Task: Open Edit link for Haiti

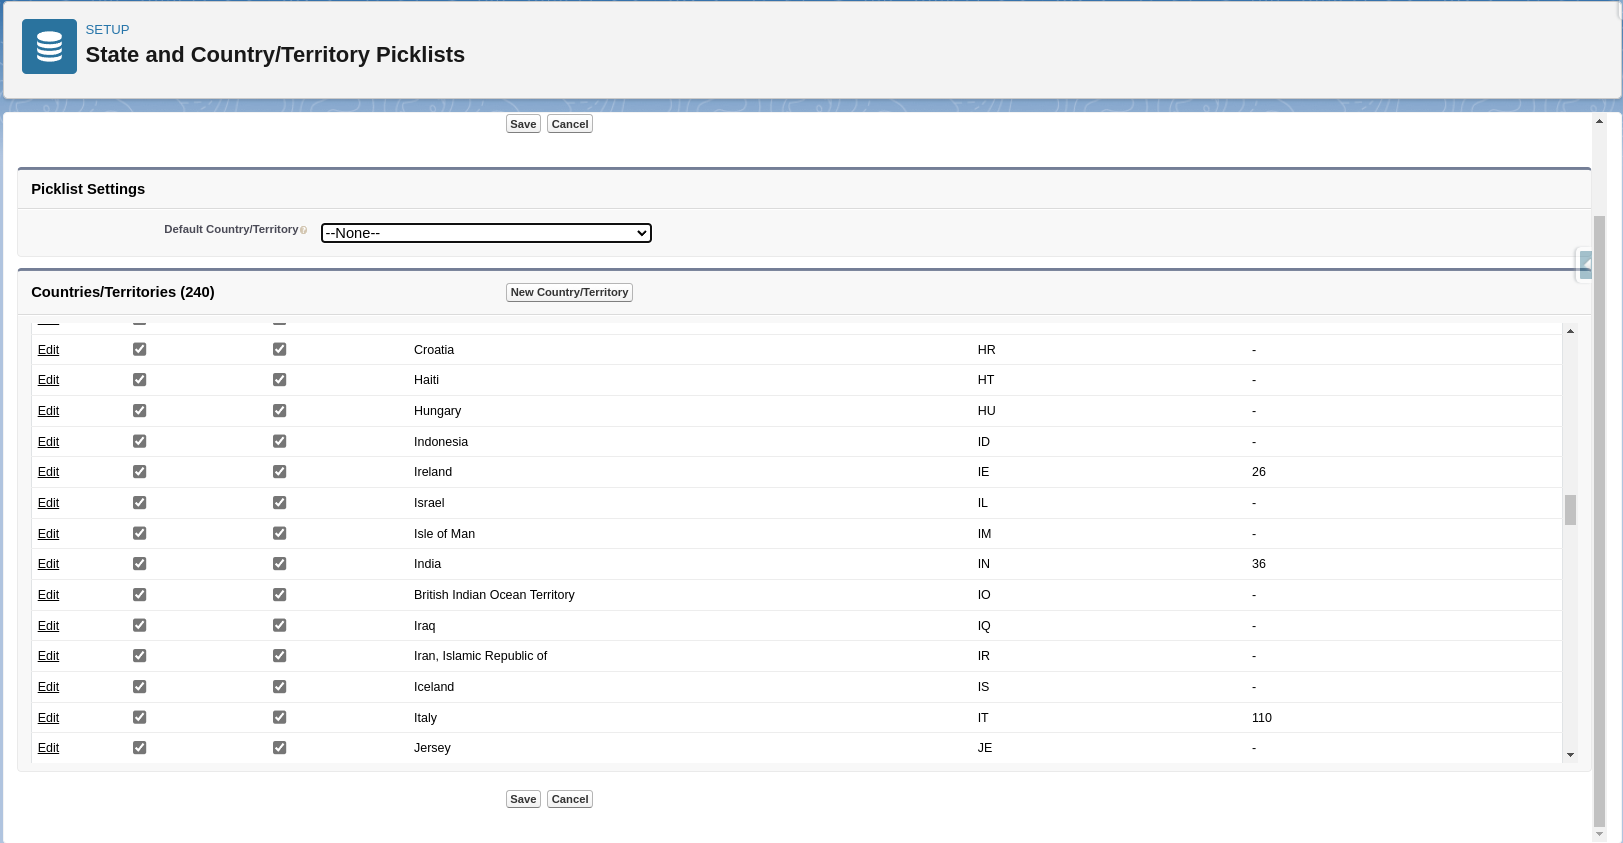Action: click(x=48, y=380)
